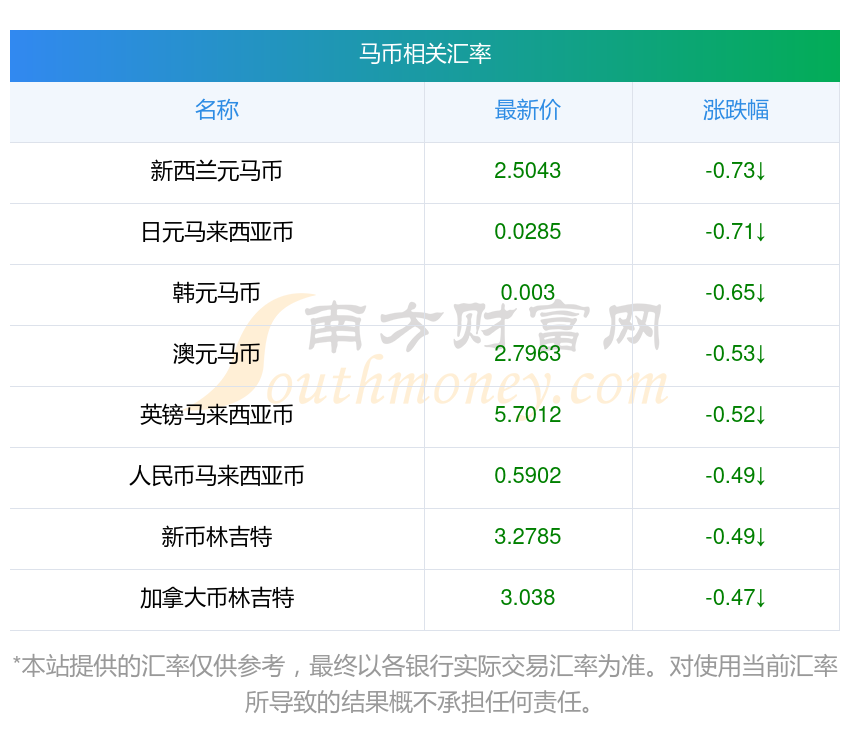Select the 新币林吉特 row name

click(217, 537)
